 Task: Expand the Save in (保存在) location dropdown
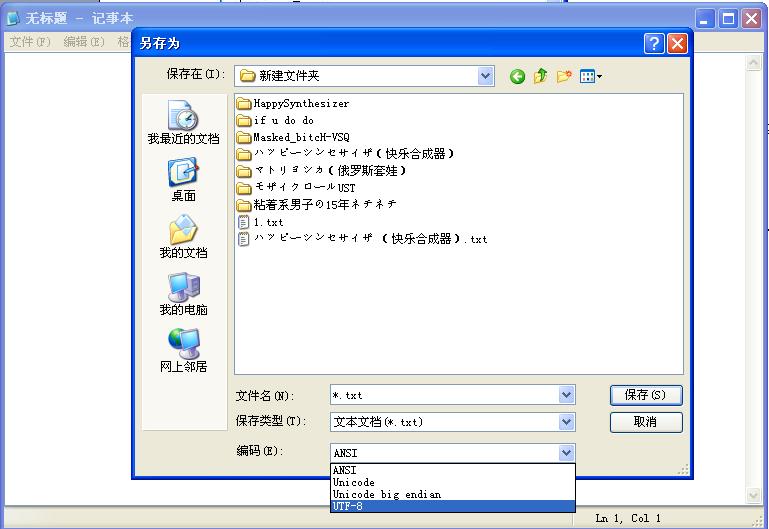[485, 76]
